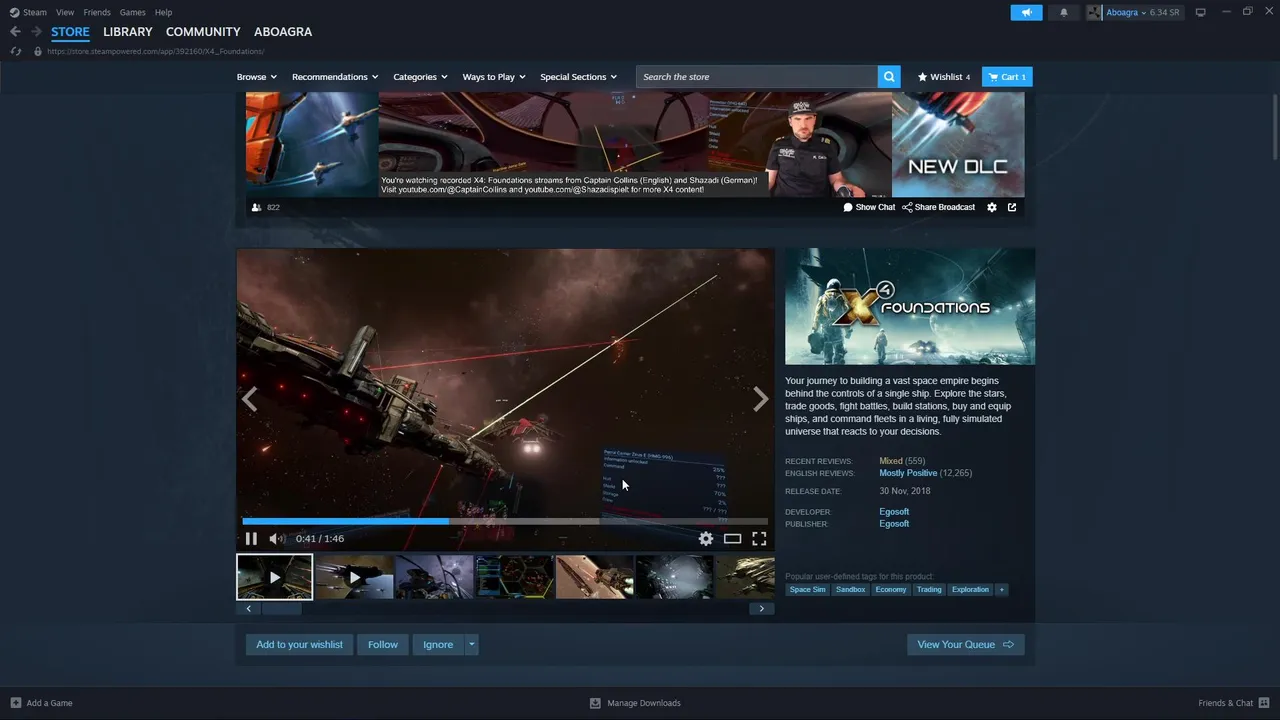
Task: Go to next media with right arrow
Action: point(760,400)
